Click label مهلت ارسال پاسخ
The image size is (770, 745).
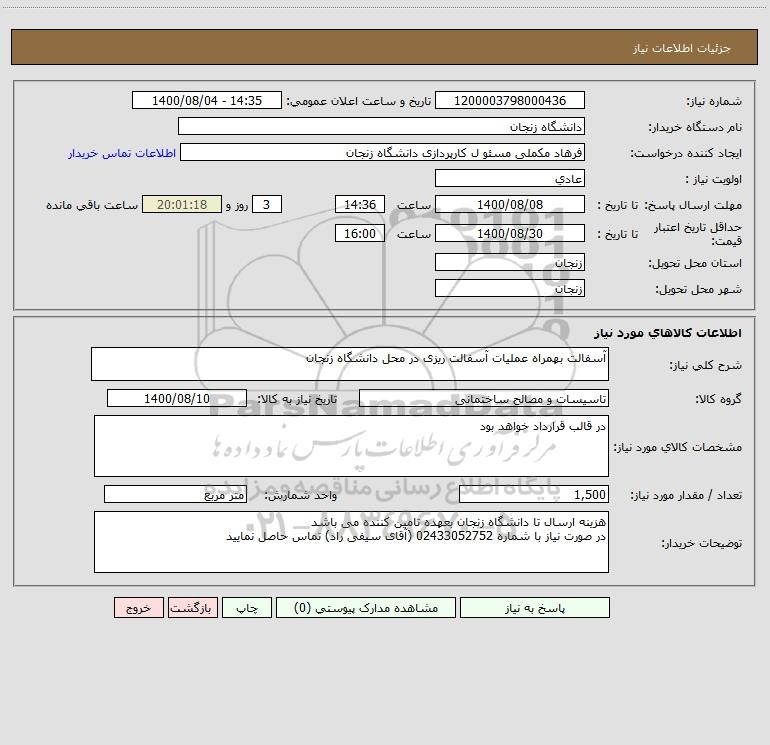[693, 205]
